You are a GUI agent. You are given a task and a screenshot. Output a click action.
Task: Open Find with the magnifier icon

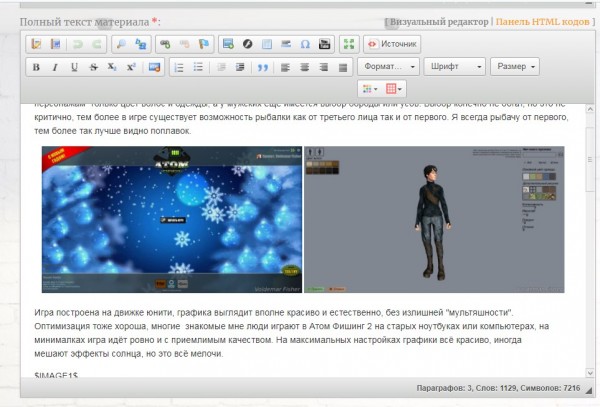tap(121, 44)
